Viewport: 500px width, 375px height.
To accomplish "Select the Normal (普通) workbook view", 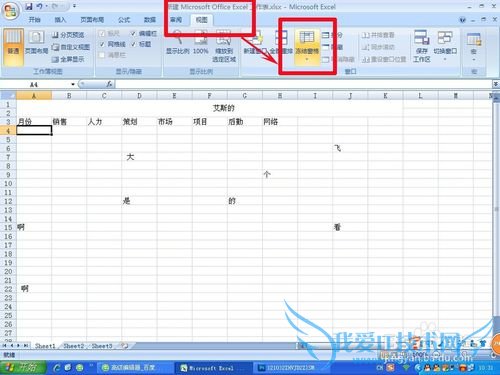I will pos(13,47).
